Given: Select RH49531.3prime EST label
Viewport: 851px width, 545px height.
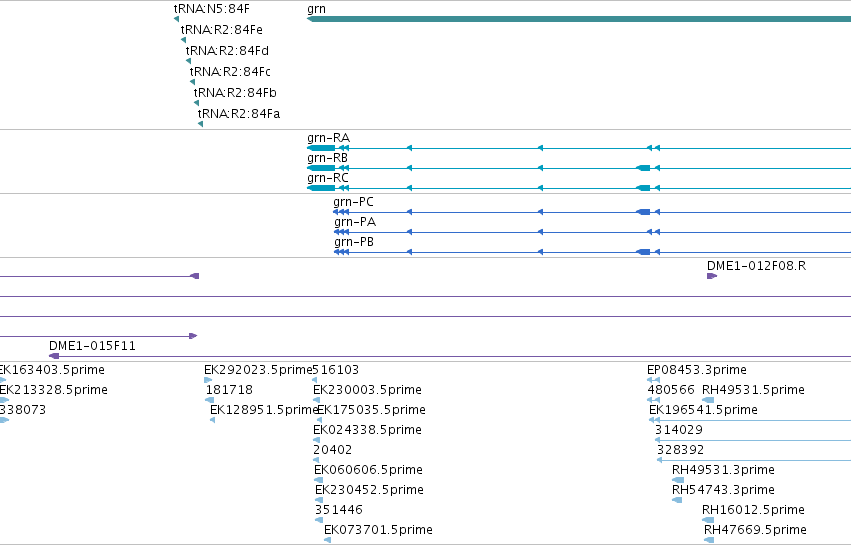Looking at the screenshot, I should tap(723, 470).
